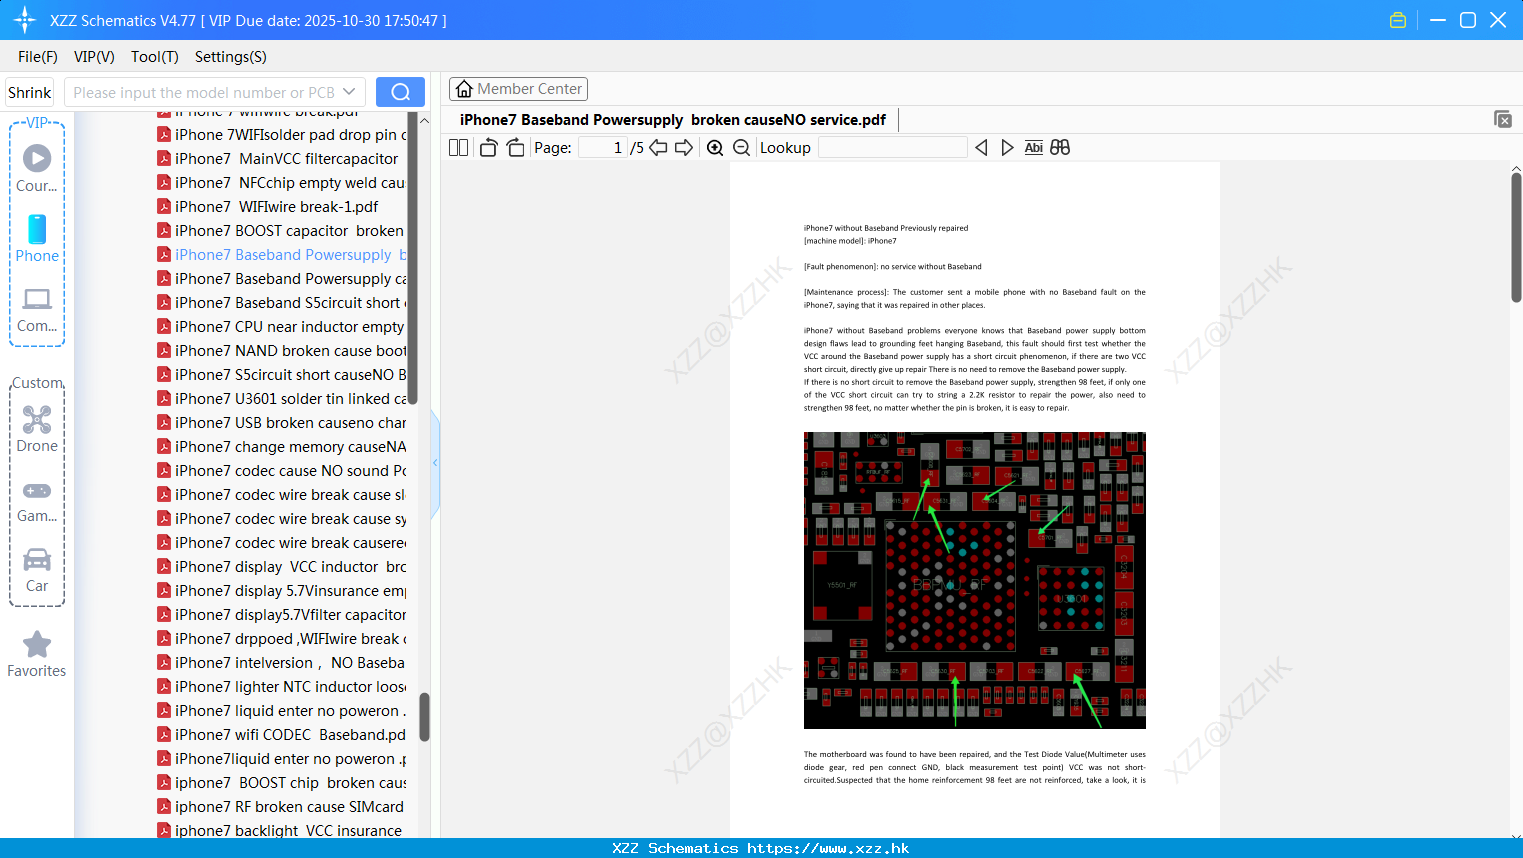Open iPhone7 display VCC inductor file

[x=281, y=567]
